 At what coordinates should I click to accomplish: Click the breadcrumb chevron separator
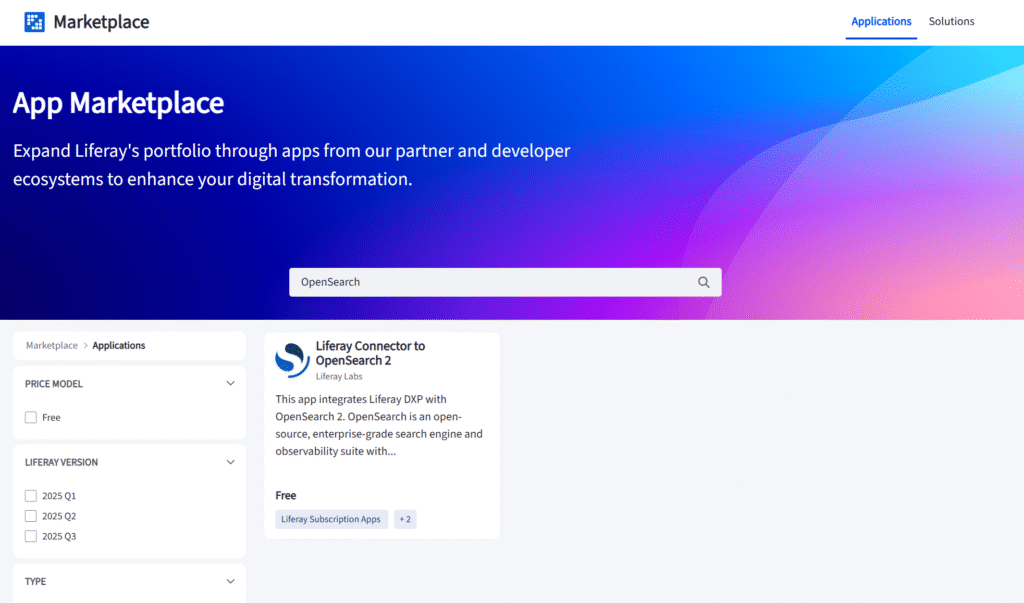[x=85, y=346]
